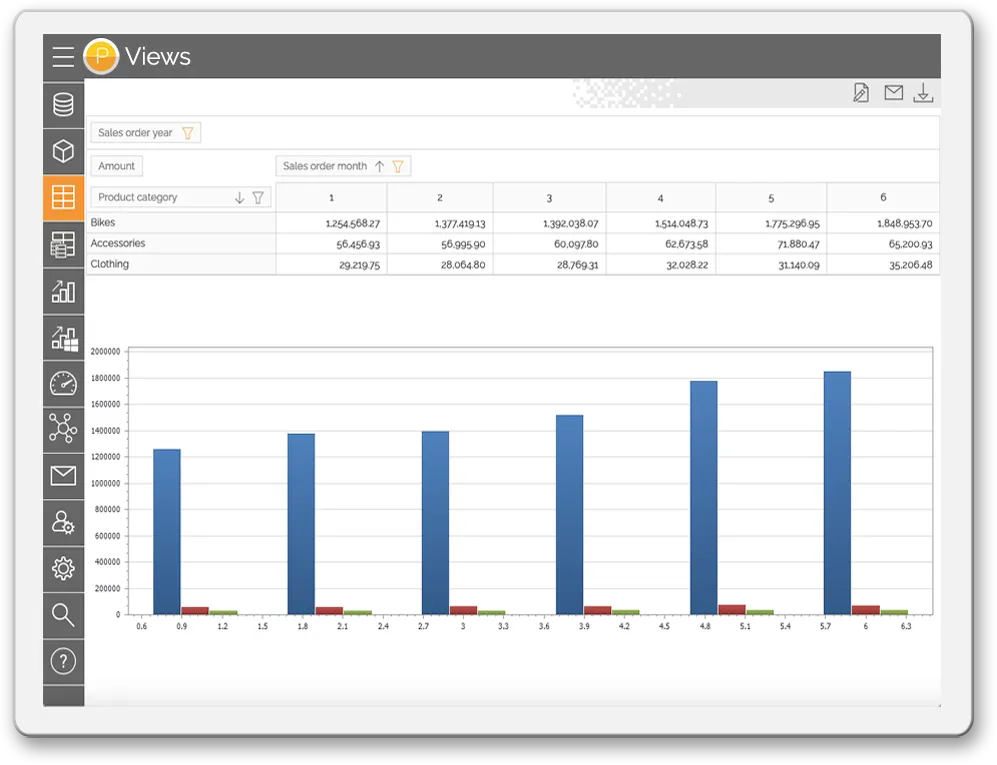This screenshot has width=997, height=765.
Task: Open the bar chart icon in sidebar
Action: pyautogui.click(x=63, y=290)
